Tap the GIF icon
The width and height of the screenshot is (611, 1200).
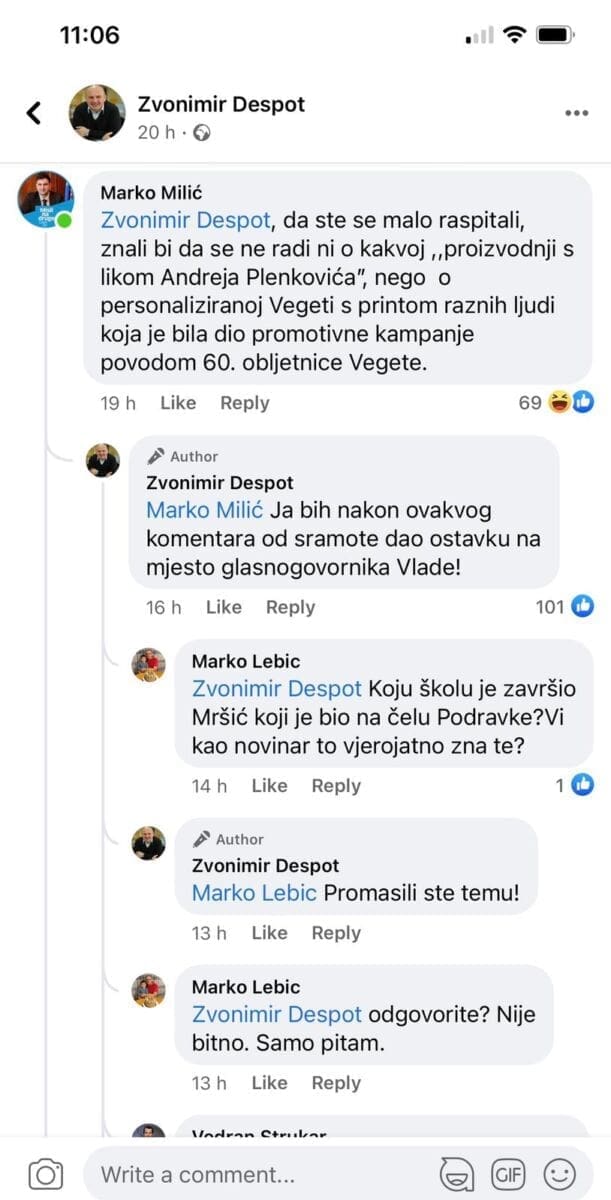pyautogui.click(x=509, y=1173)
